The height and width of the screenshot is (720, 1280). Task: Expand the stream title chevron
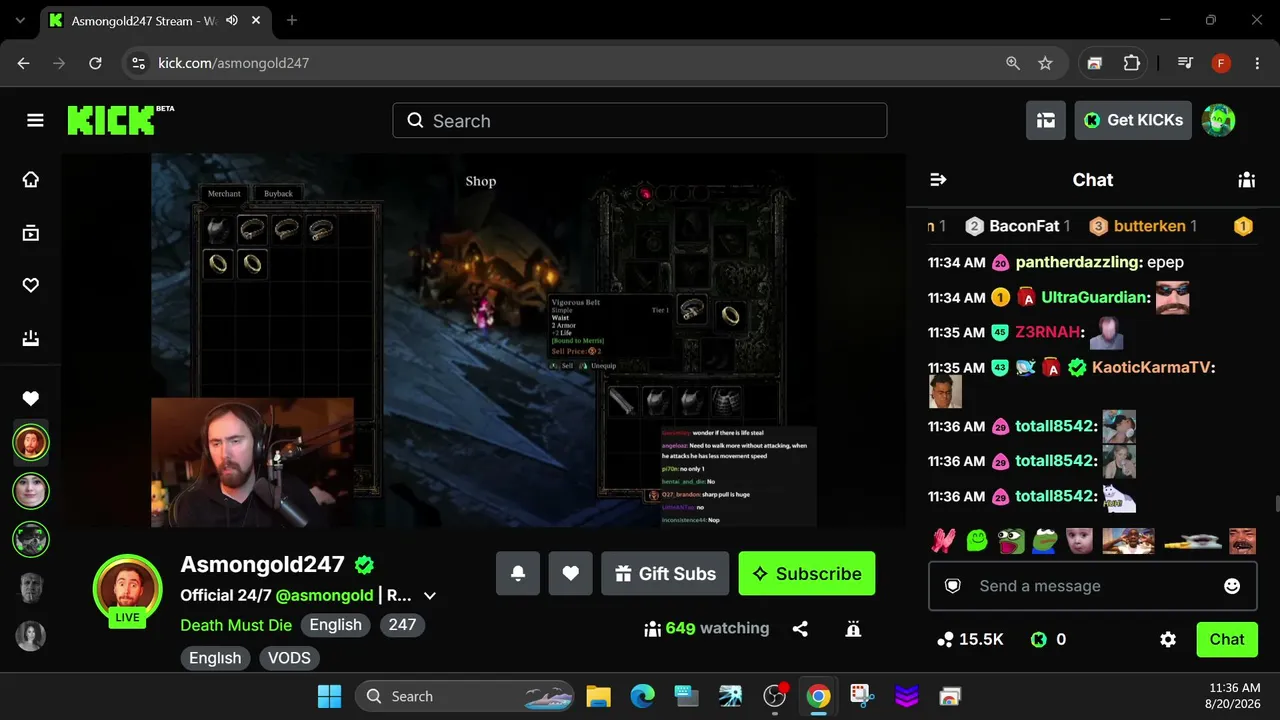(x=430, y=596)
